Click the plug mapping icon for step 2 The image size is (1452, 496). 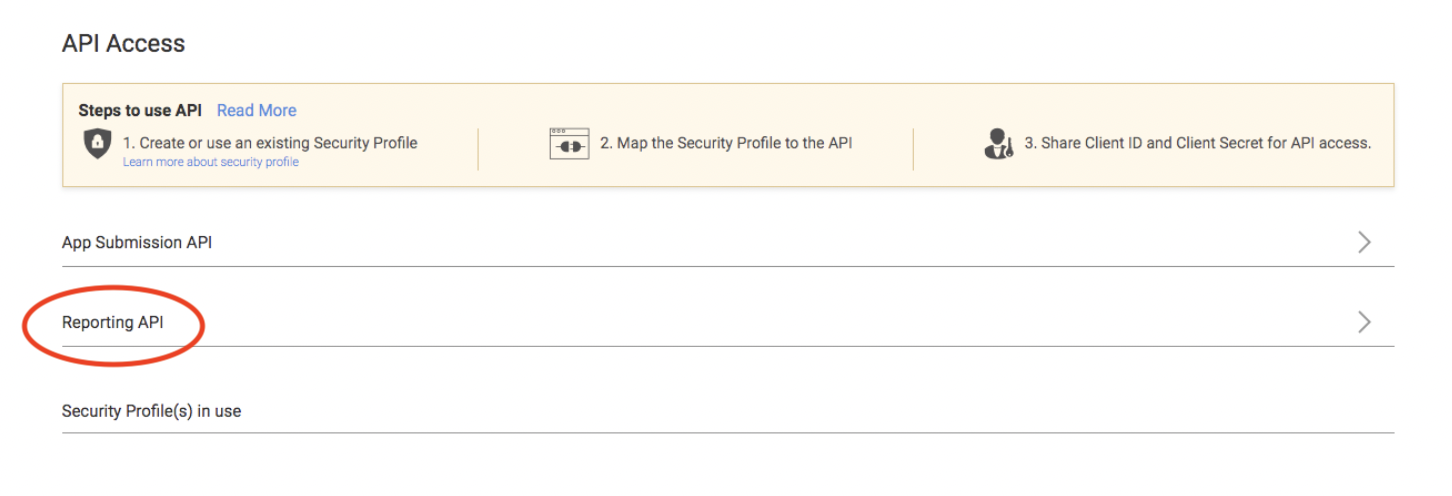569,143
